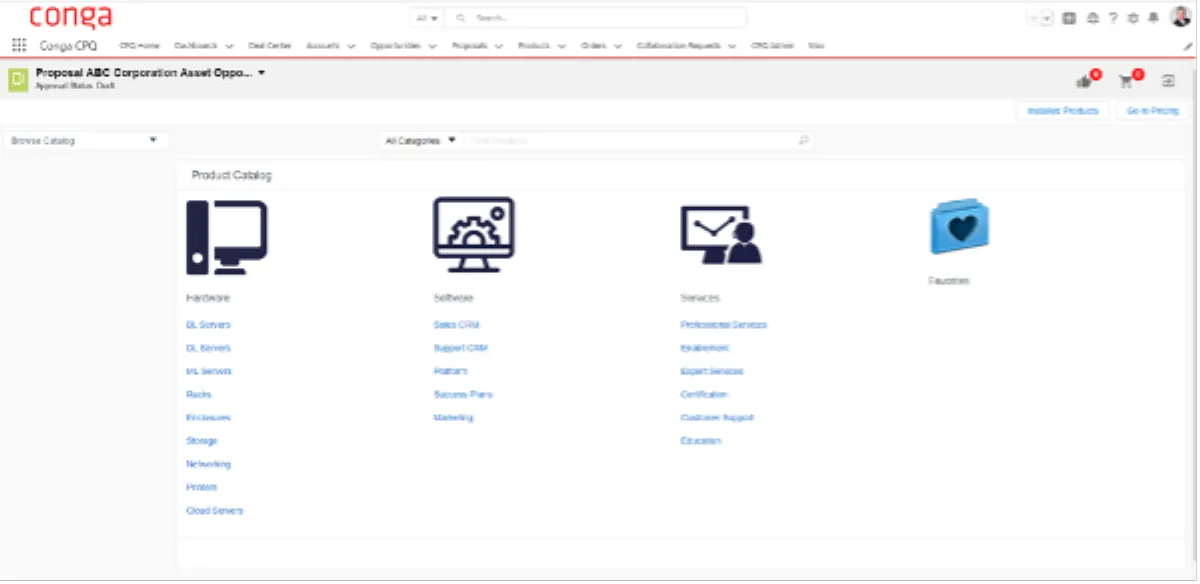The image size is (1200, 584).
Task: Open the help question mark icon
Action: (x=1113, y=18)
